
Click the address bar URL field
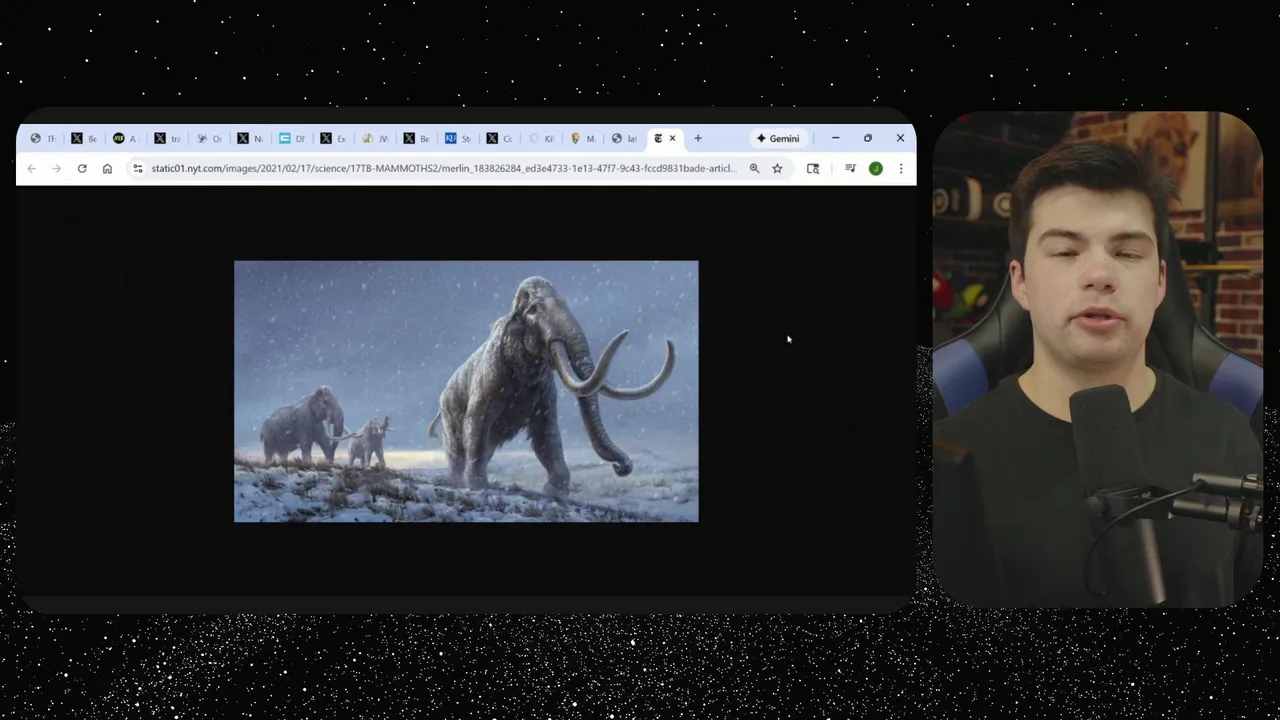pos(443,169)
